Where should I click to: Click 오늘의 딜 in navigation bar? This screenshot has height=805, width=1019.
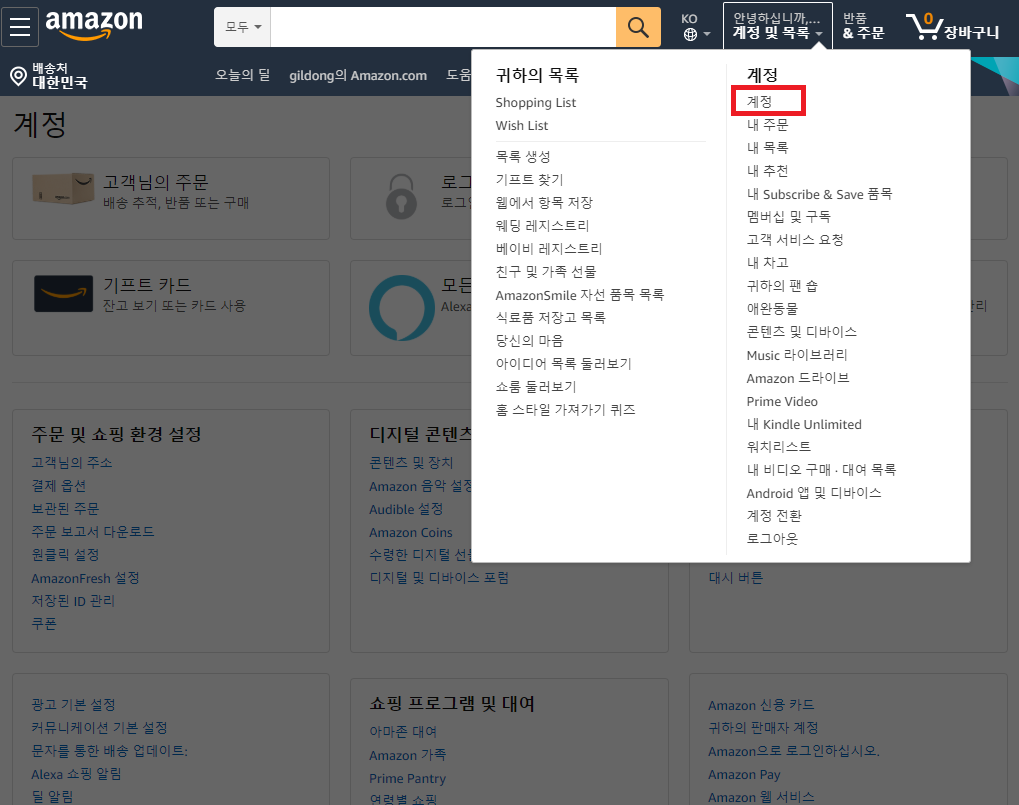(x=242, y=75)
